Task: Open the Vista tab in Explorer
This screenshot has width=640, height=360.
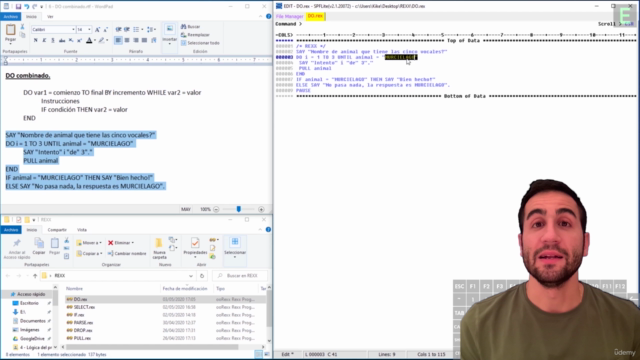Action: pos(82,230)
